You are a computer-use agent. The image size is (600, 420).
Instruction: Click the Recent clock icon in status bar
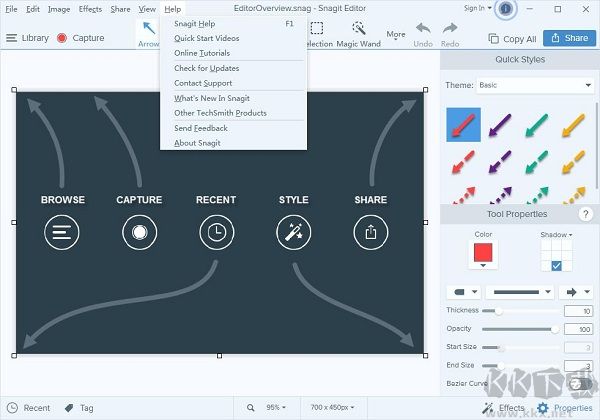click(x=13, y=408)
